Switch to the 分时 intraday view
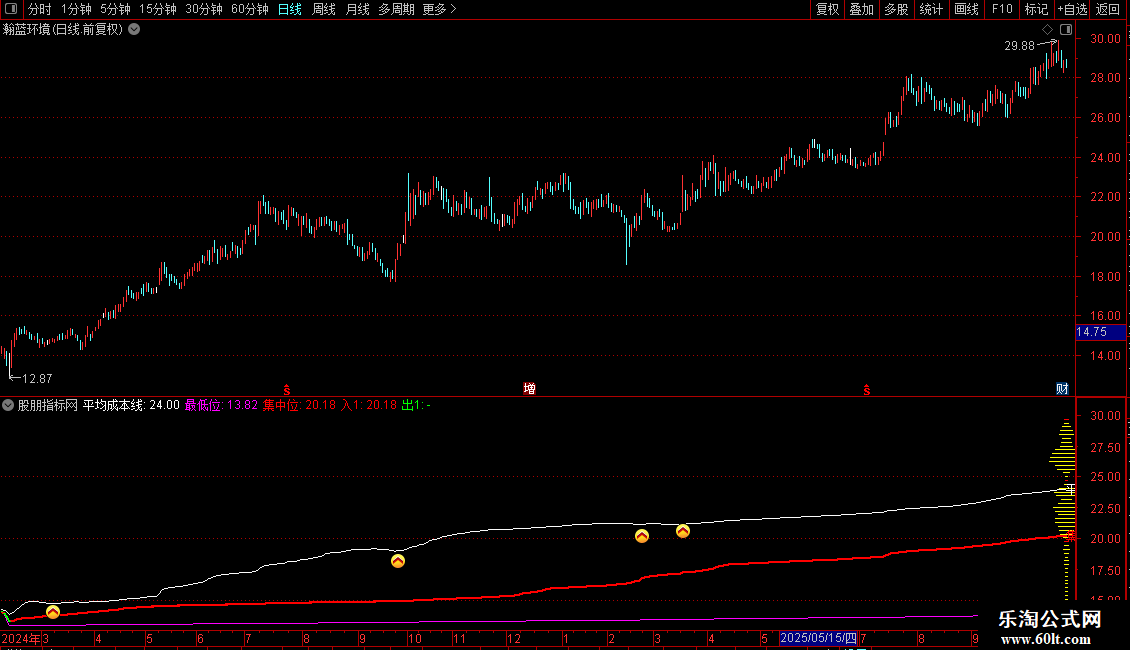 pos(40,9)
